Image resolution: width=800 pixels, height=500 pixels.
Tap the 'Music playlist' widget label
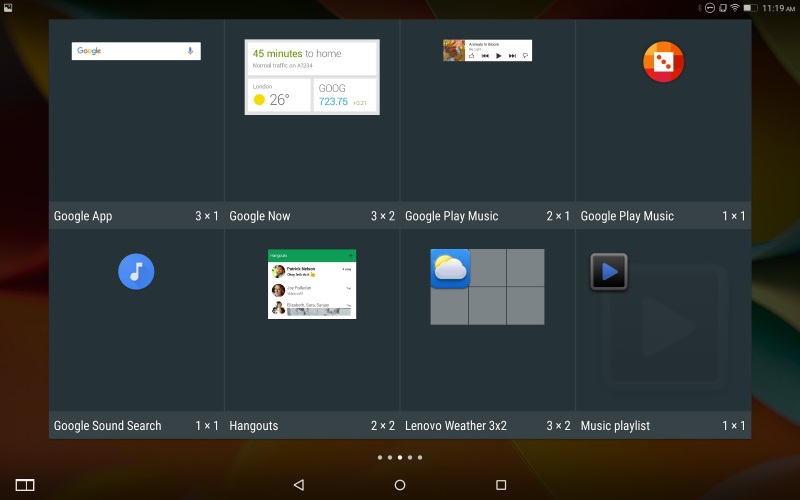615,426
